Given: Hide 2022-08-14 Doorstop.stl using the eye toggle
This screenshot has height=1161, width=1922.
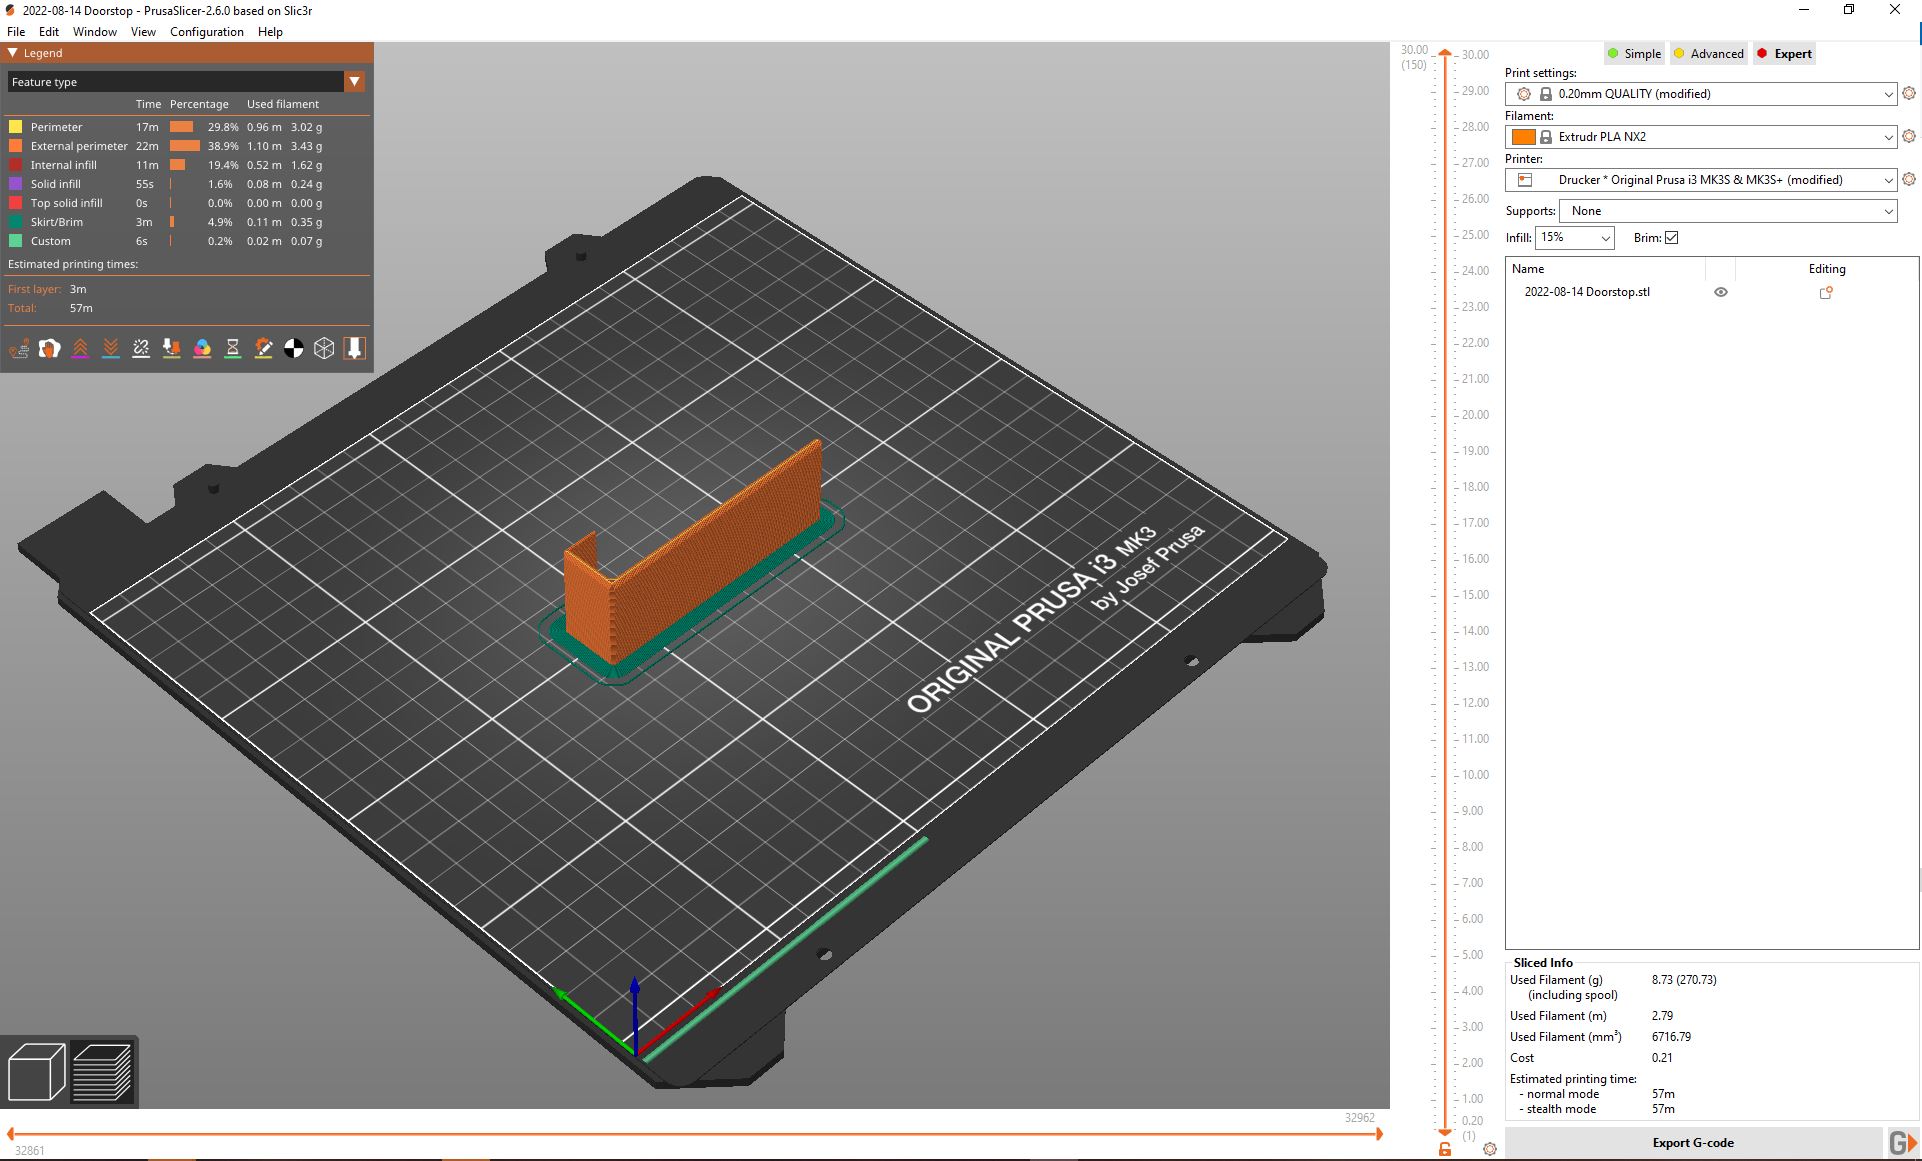Looking at the screenshot, I should (x=1721, y=292).
